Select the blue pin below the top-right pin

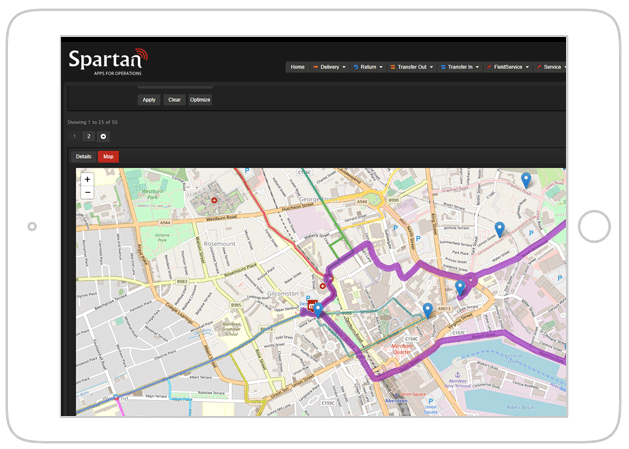499,230
